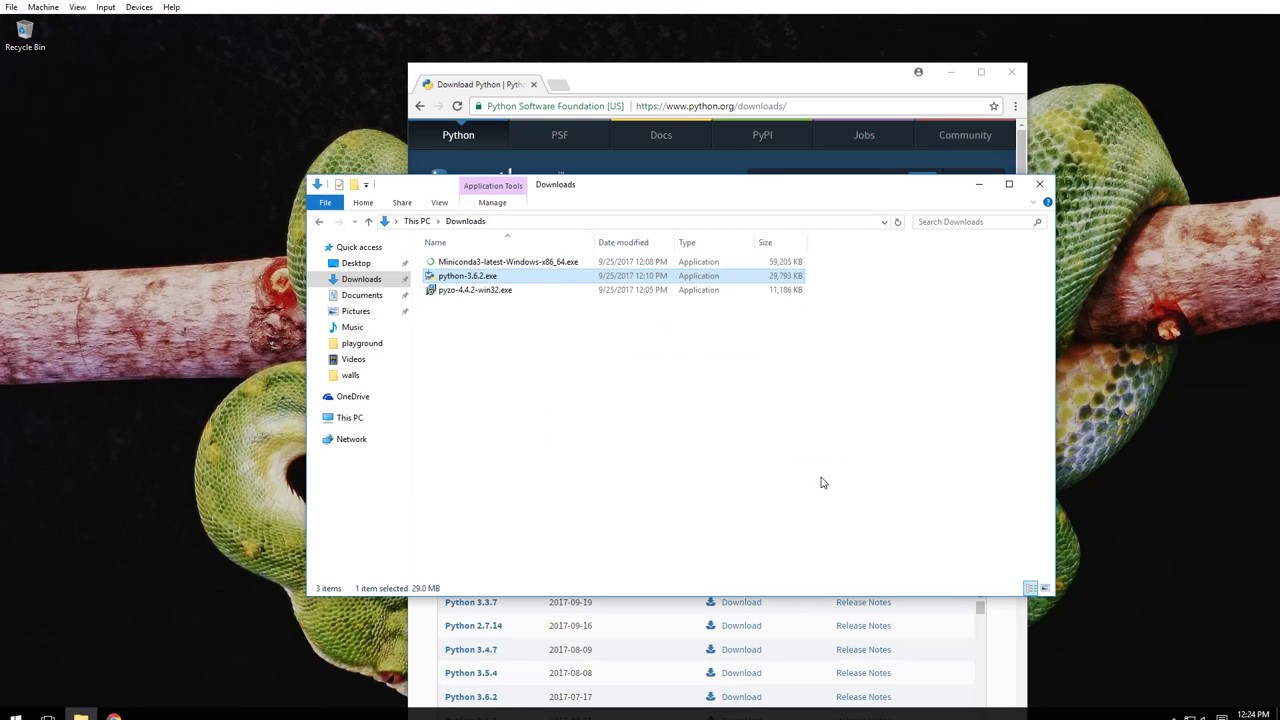Expand the address bar history dropdown
This screenshot has height=720, width=1280.
tap(884, 222)
